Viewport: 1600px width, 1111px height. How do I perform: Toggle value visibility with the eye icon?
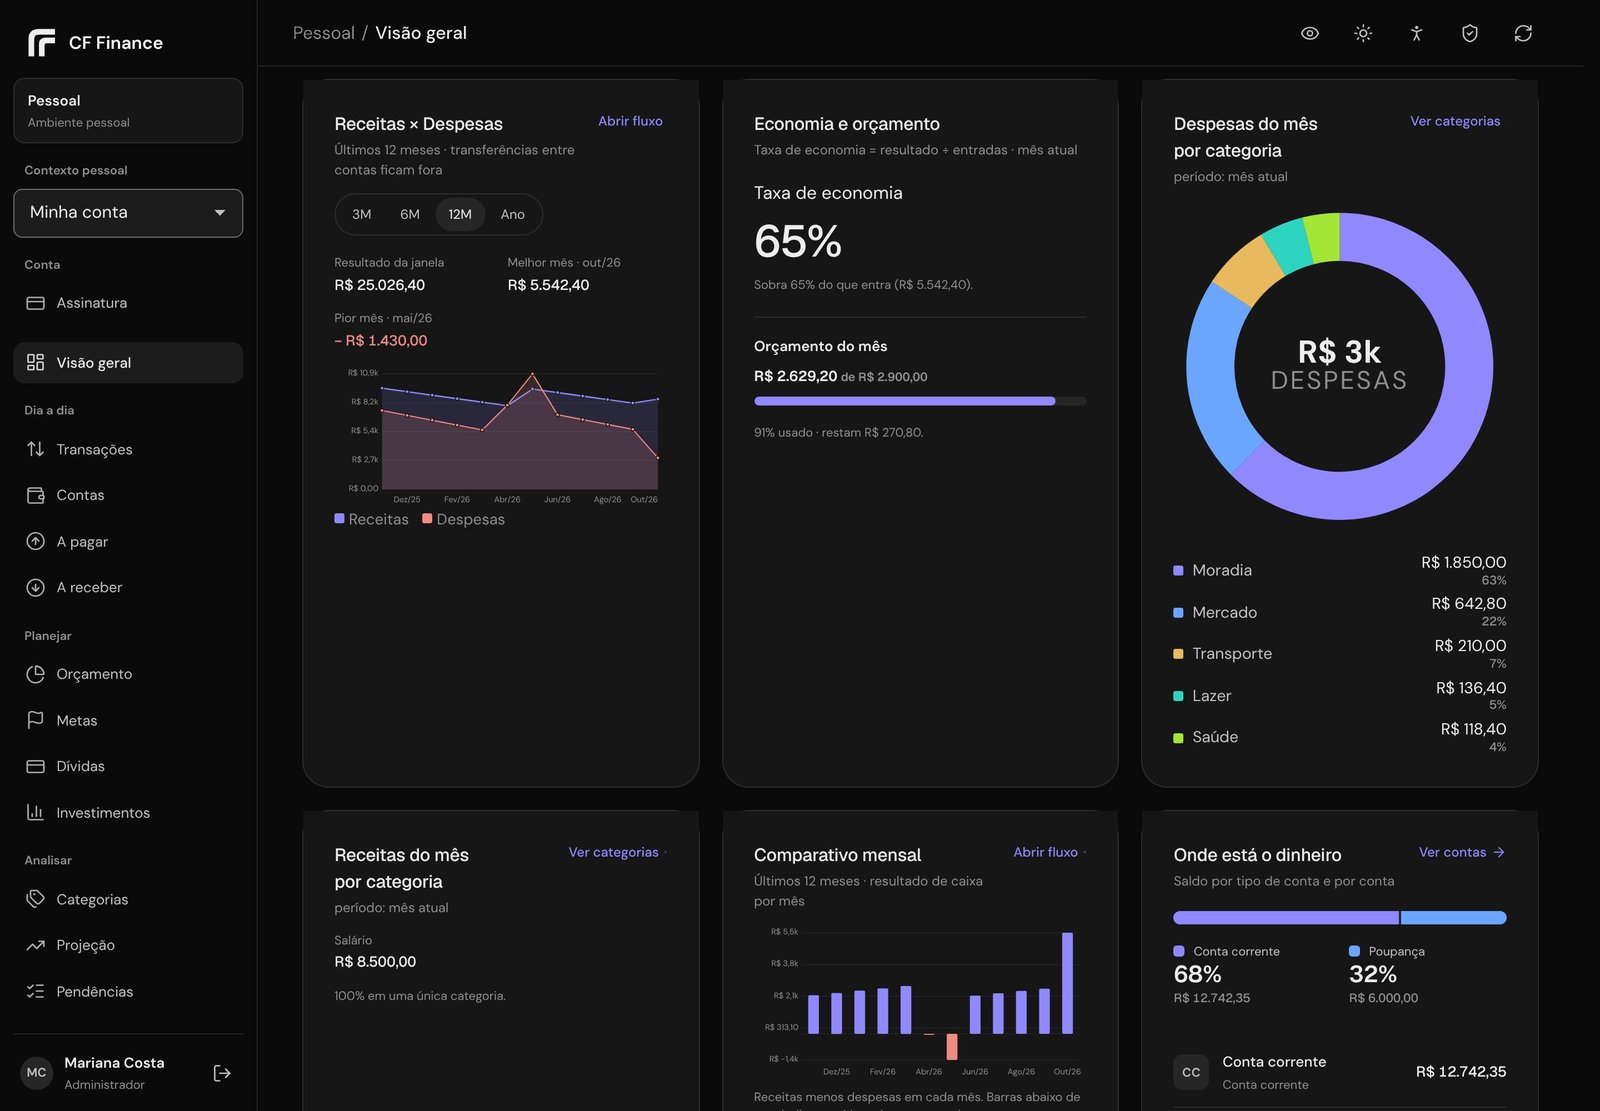(x=1310, y=33)
